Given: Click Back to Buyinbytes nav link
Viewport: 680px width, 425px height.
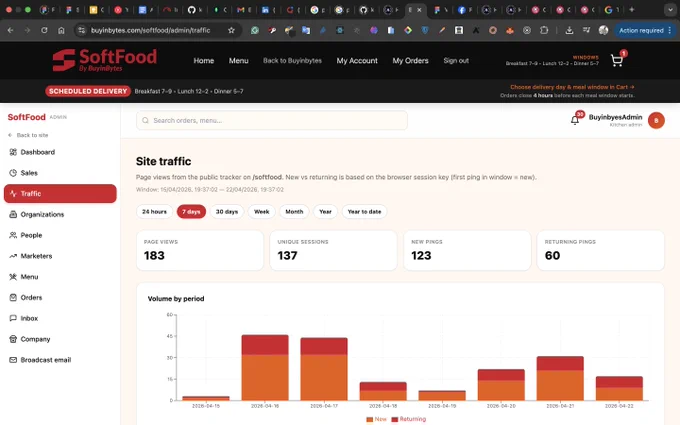Looking at the screenshot, I should click(x=292, y=61).
